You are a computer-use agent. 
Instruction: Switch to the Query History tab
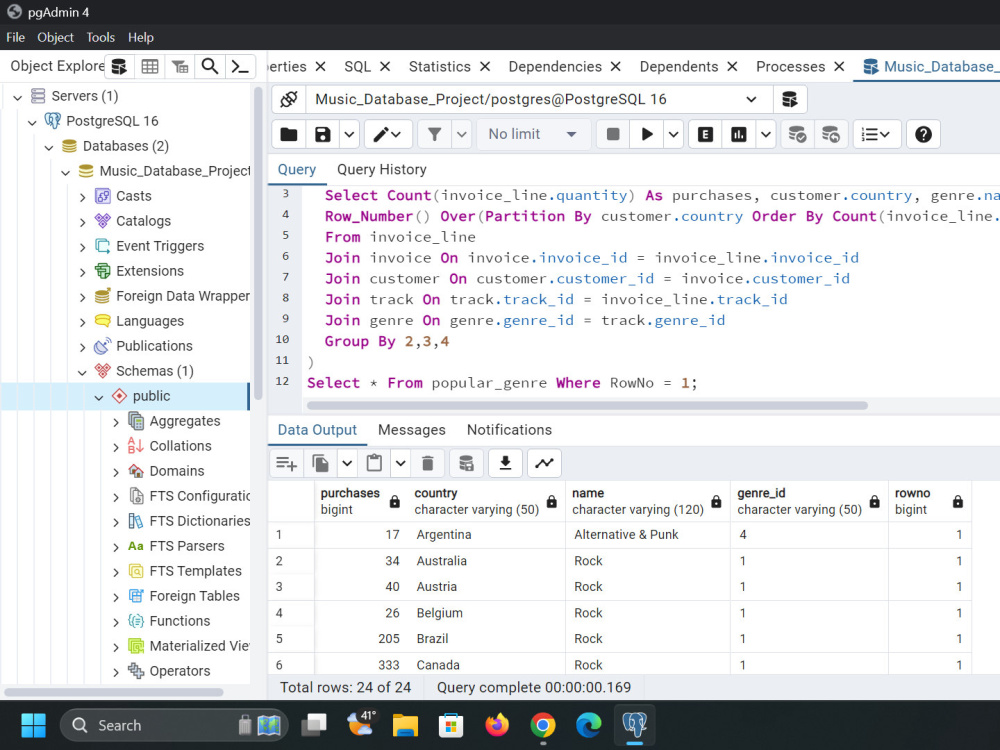[x=381, y=170]
